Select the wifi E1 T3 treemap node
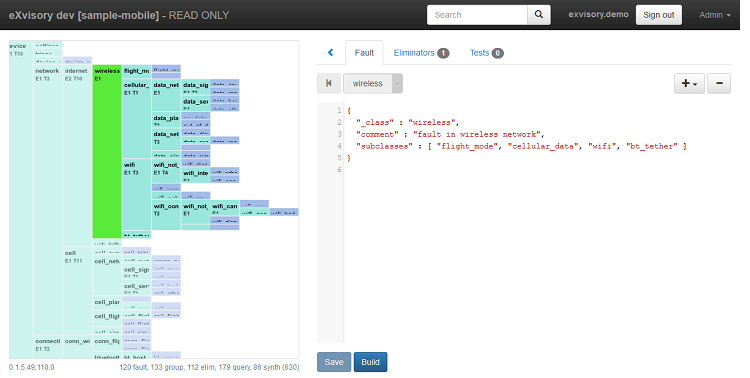Viewport: 750px width, 378px height. tap(136, 195)
